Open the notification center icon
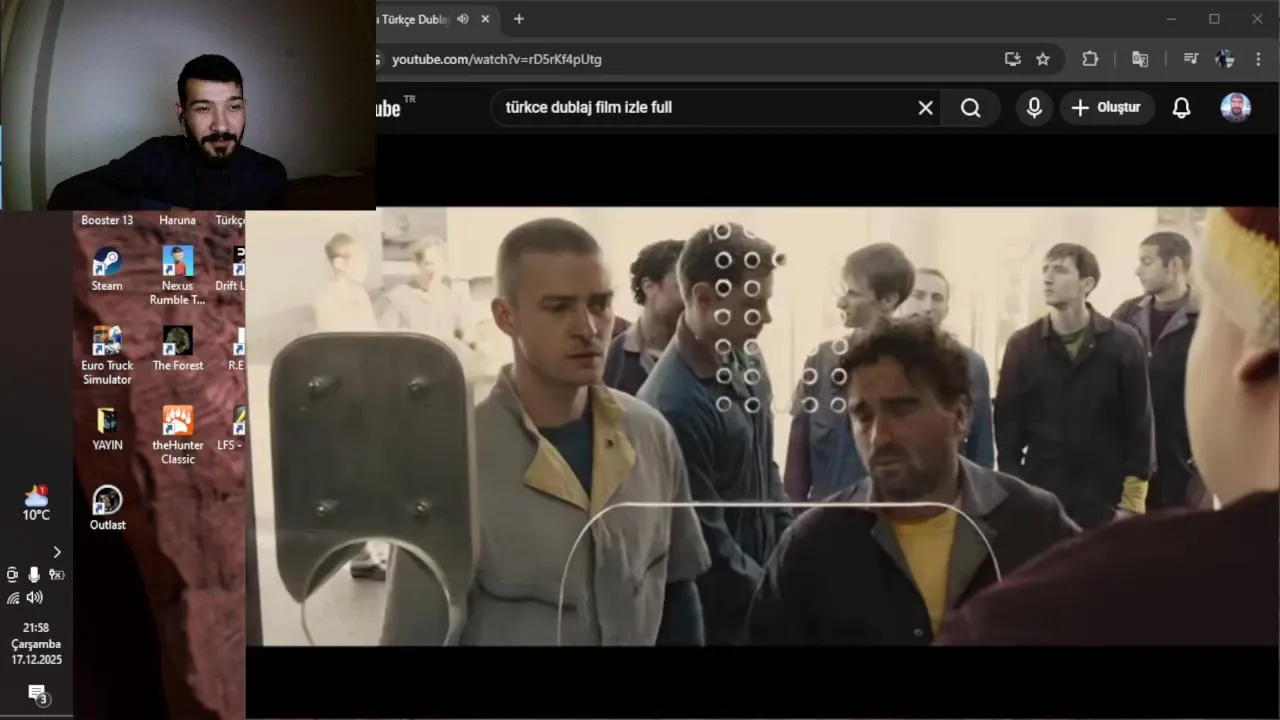This screenshot has height=720, width=1280. click(x=37, y=693)
